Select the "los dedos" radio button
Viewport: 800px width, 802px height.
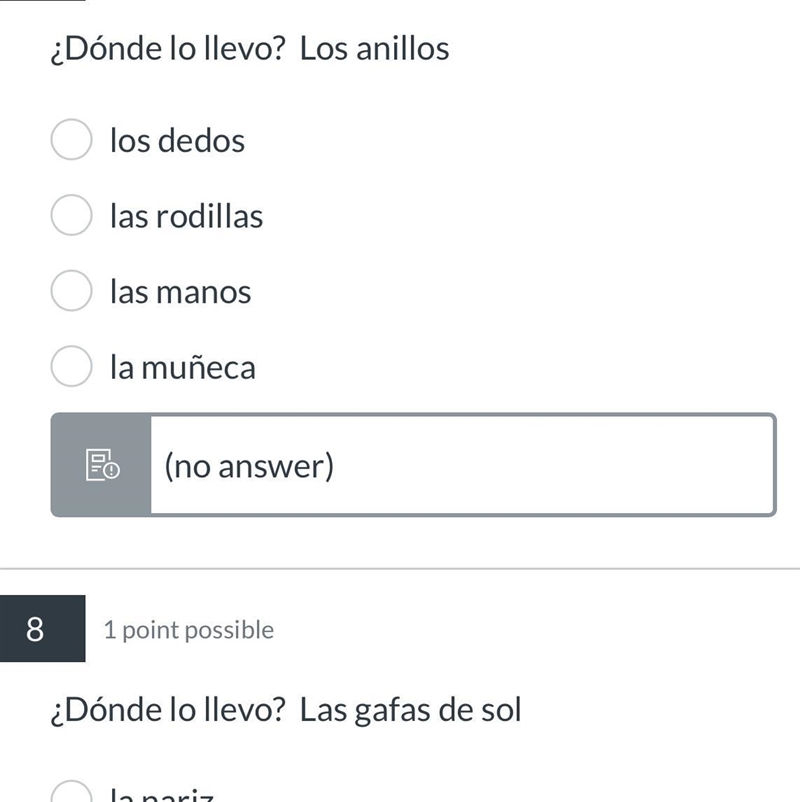pos(72,140)
